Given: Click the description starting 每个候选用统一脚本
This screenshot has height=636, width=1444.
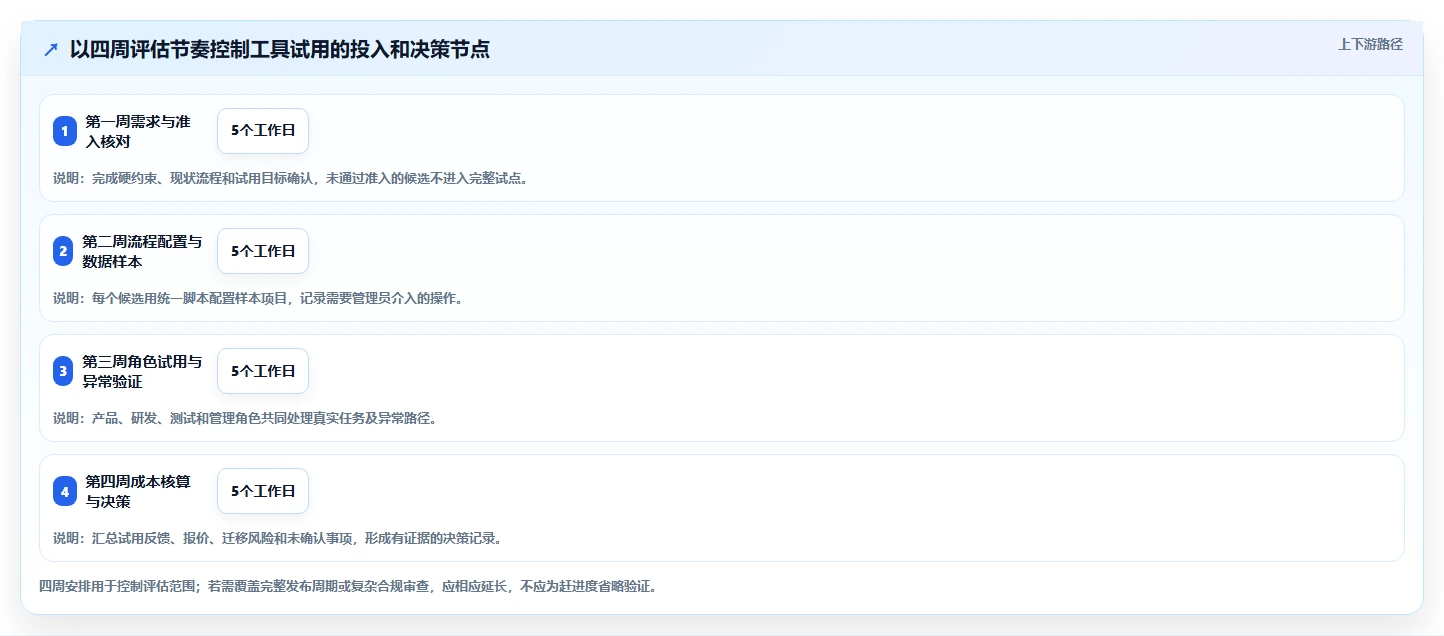Looking at the screenshot, I should click(x=258, y=298).
